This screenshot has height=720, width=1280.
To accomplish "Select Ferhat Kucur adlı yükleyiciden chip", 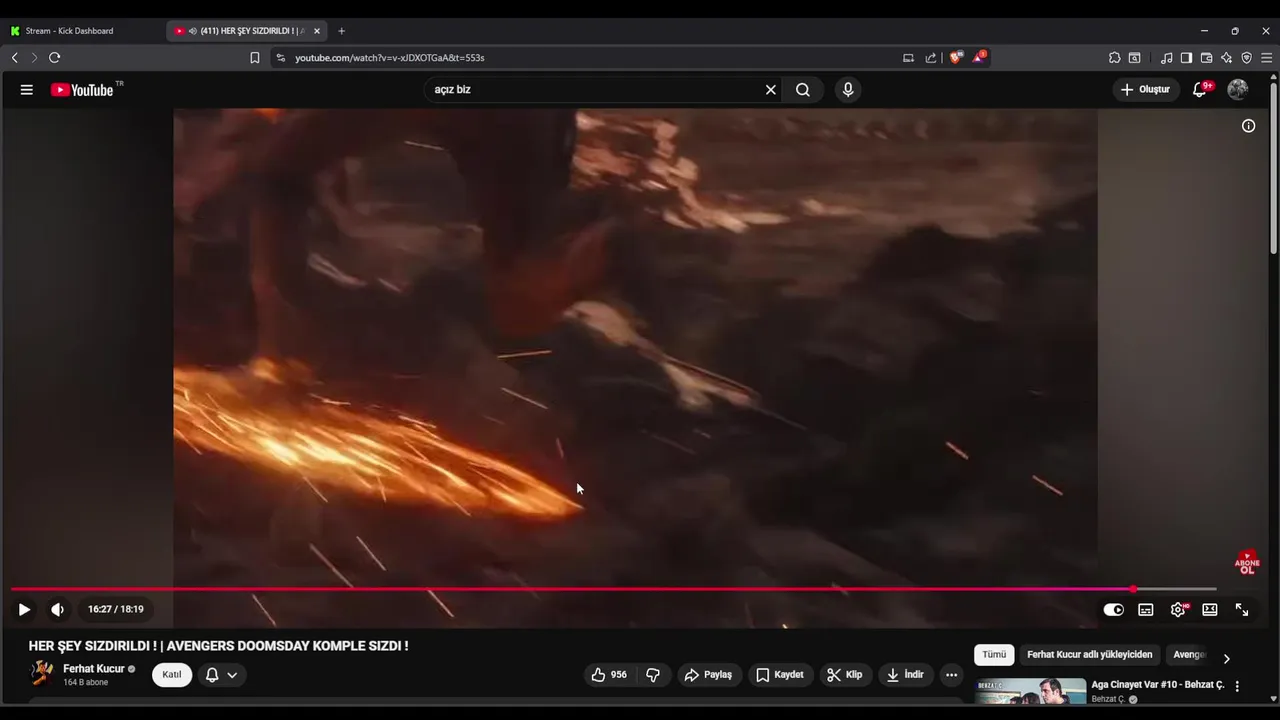I will [x=1090, y=655].
